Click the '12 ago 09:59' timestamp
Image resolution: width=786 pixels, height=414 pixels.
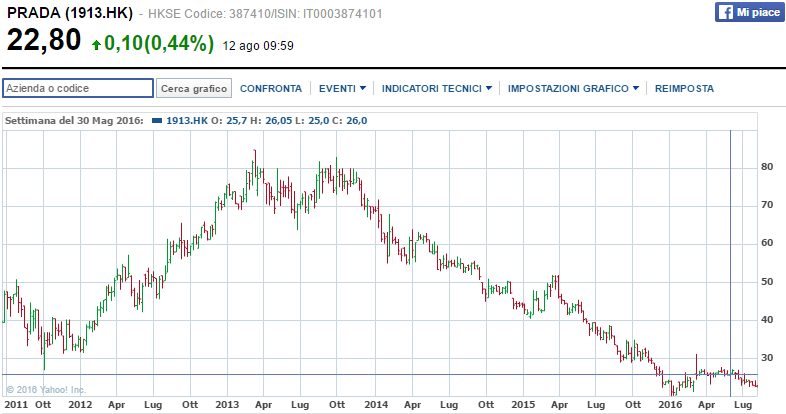258,46
